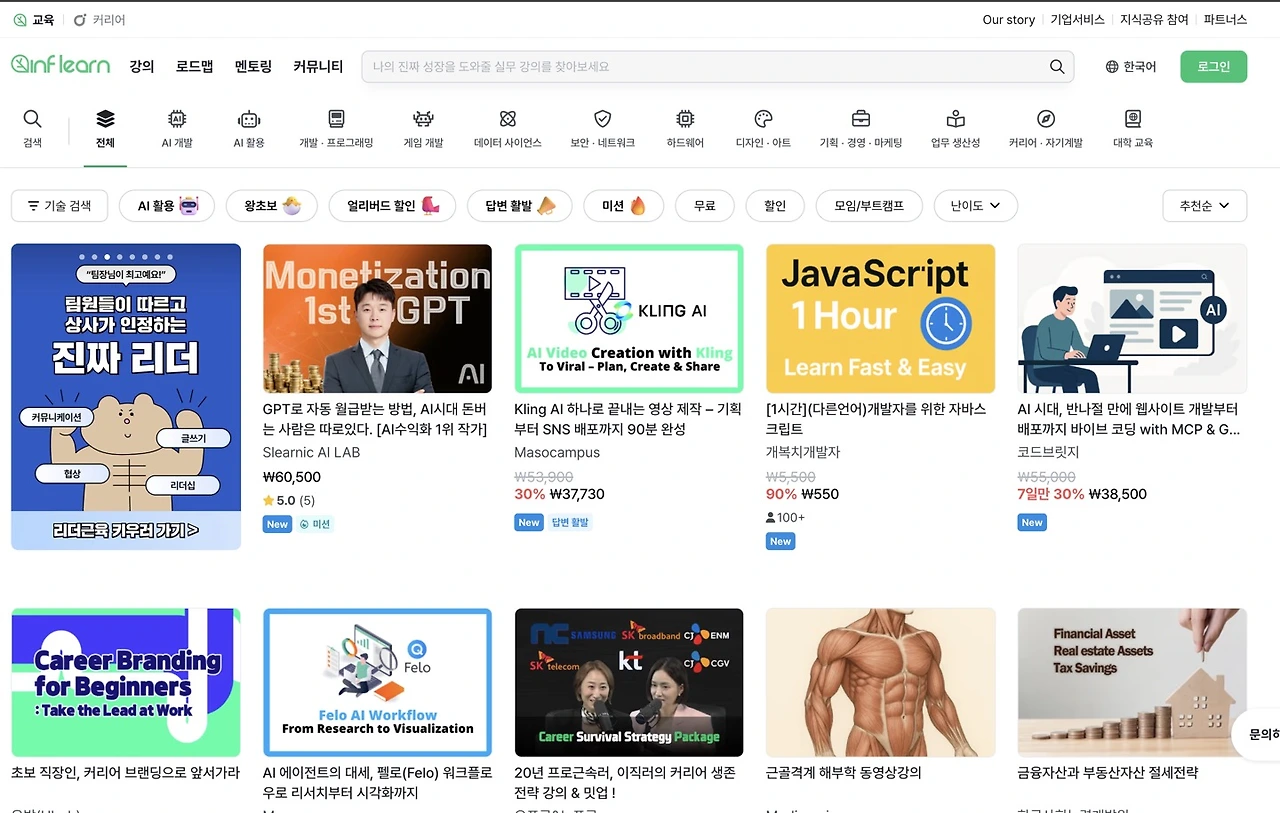
Task: Open the 지식공유 참여 link
Action: 1154,20
